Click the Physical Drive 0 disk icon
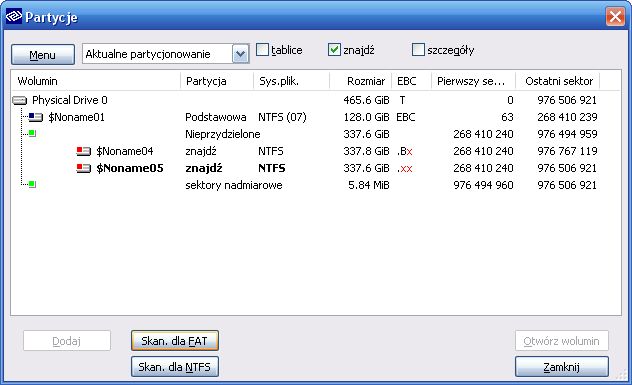Screen dimensions: 632x385 pos(19,100)
